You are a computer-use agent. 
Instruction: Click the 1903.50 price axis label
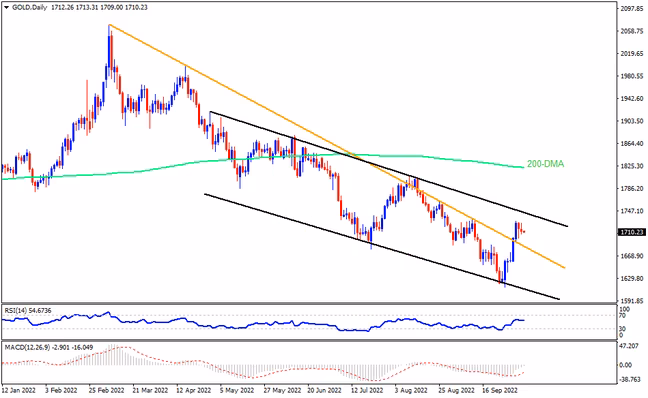tap(632, 121)
